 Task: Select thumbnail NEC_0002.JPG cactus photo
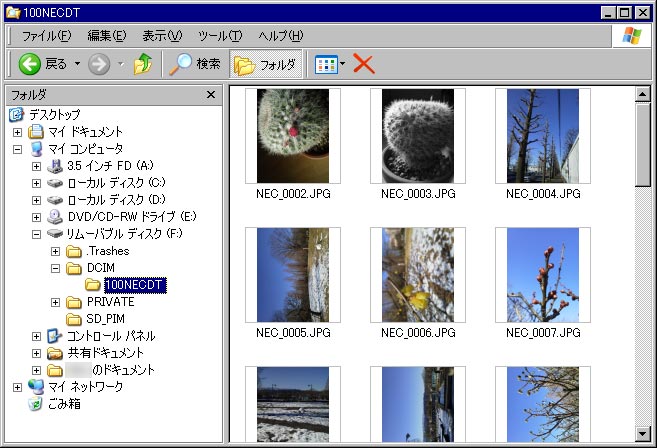(x=293, y=136)
